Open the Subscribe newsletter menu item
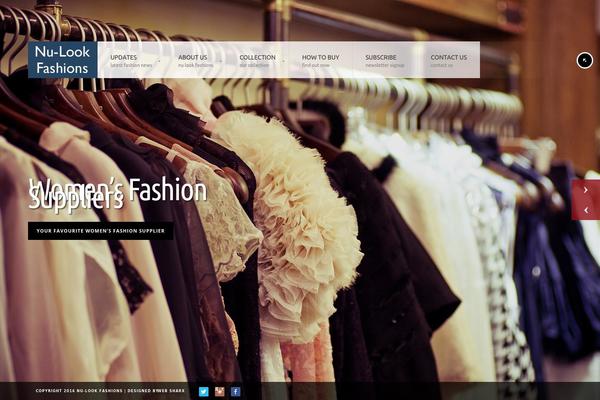Viewport: 600px width, 400px height. tap(381, 57)
